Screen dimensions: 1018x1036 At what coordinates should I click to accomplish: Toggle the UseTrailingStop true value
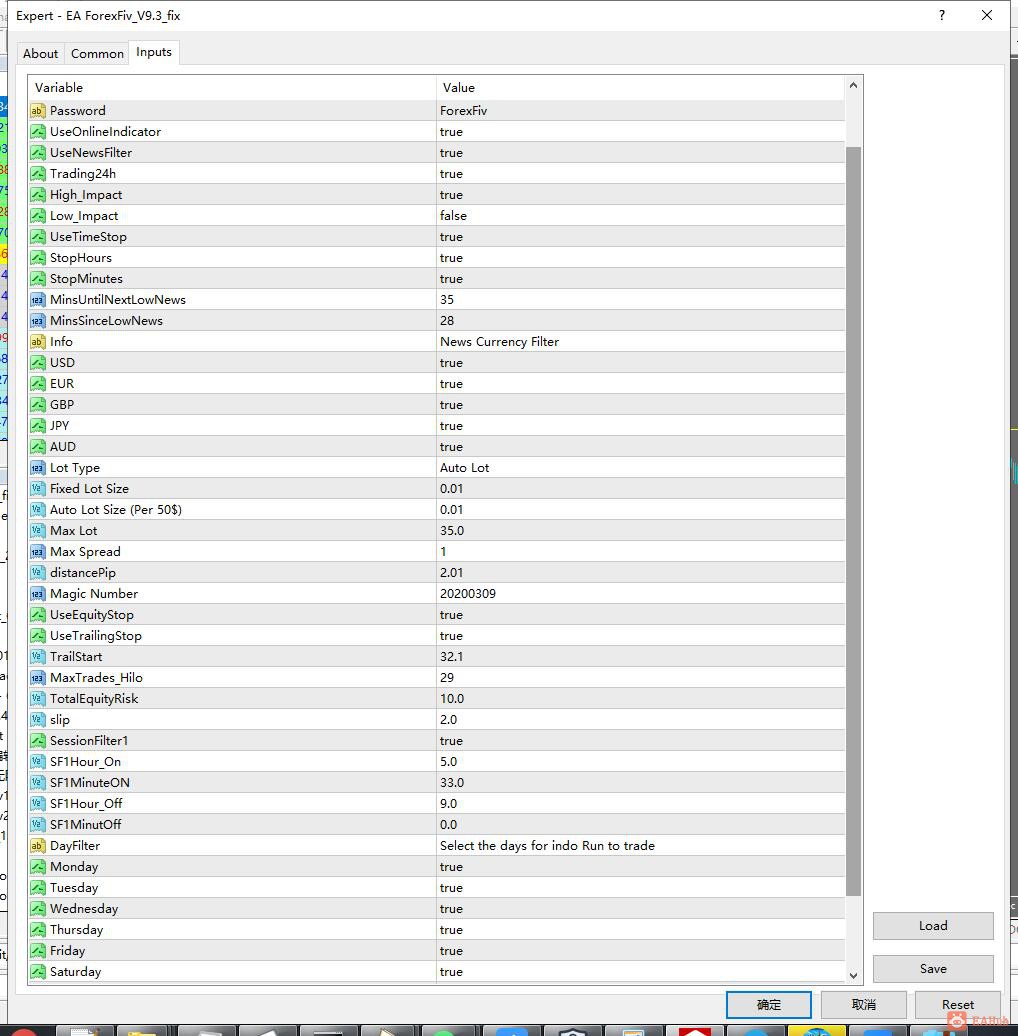tap(640, 636)
